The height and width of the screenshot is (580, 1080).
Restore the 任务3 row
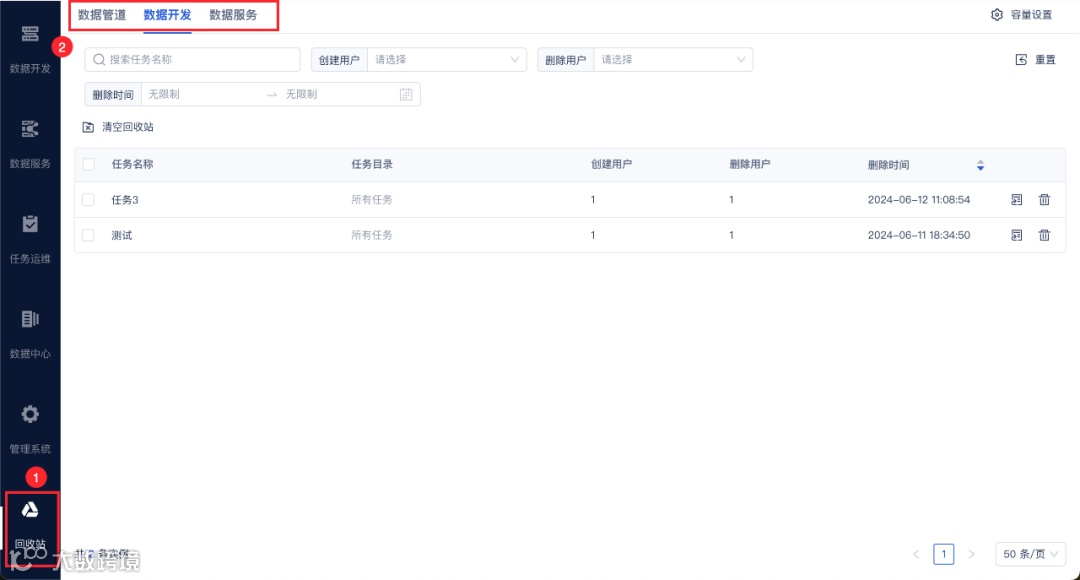tap(1017, 200)
